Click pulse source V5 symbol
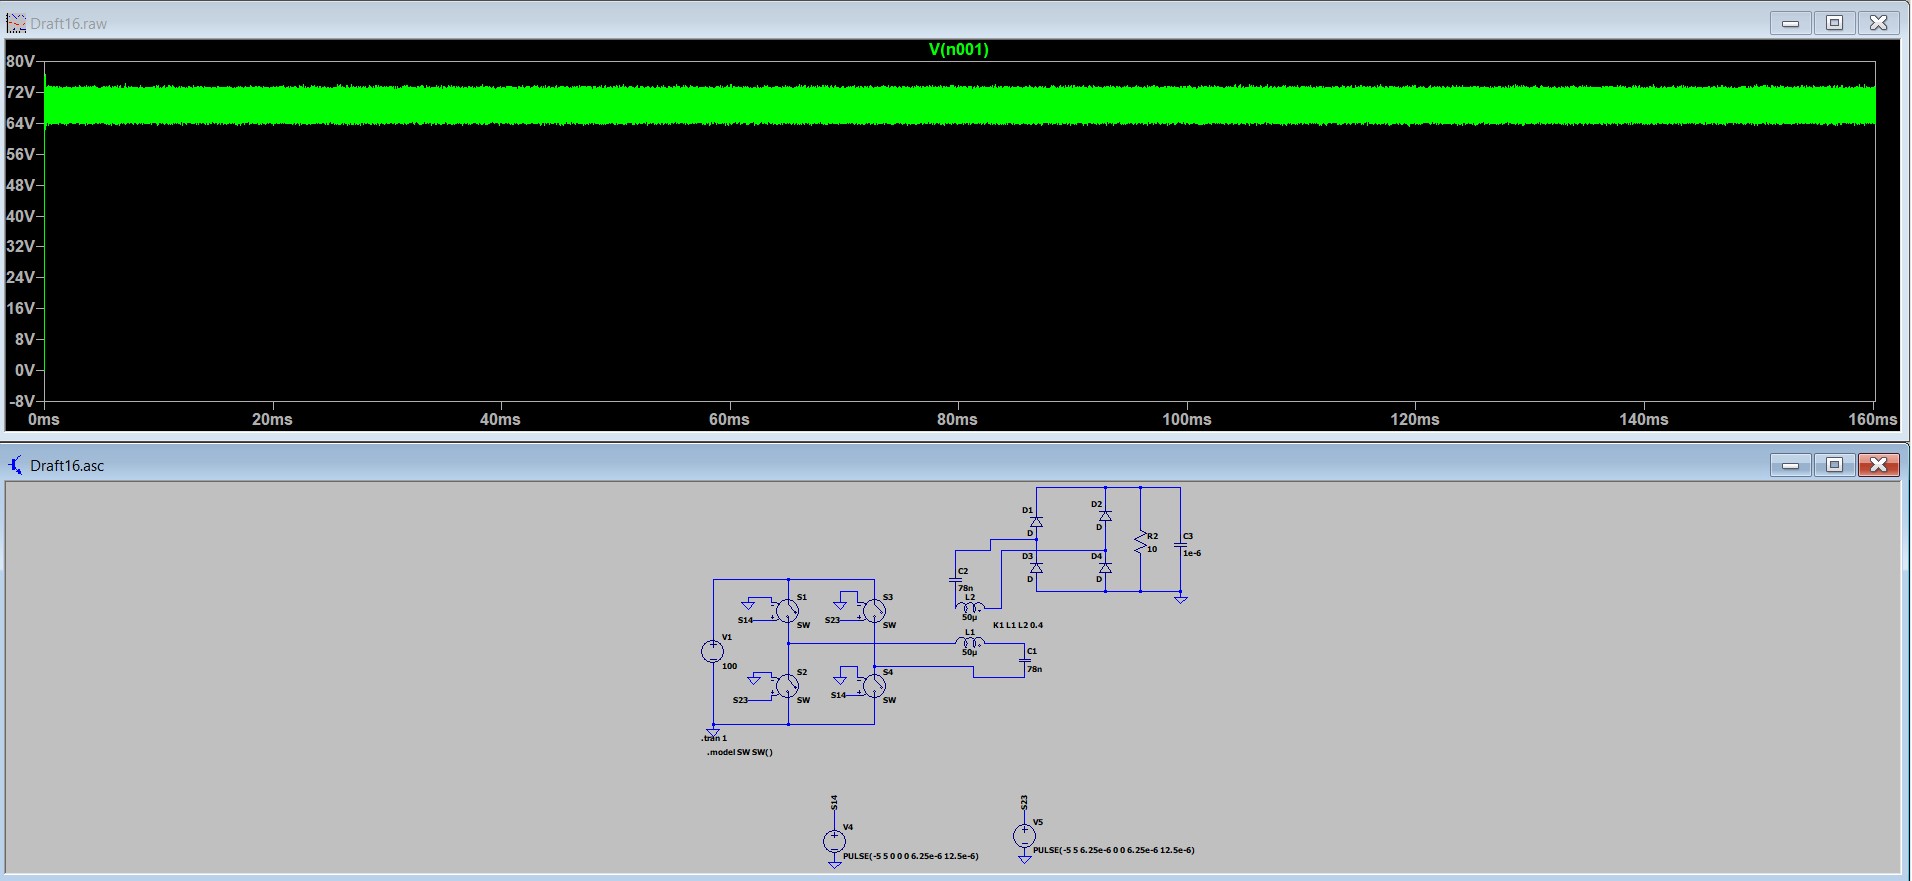Viewport: 1912px width, 881px height. point(1024,835)
